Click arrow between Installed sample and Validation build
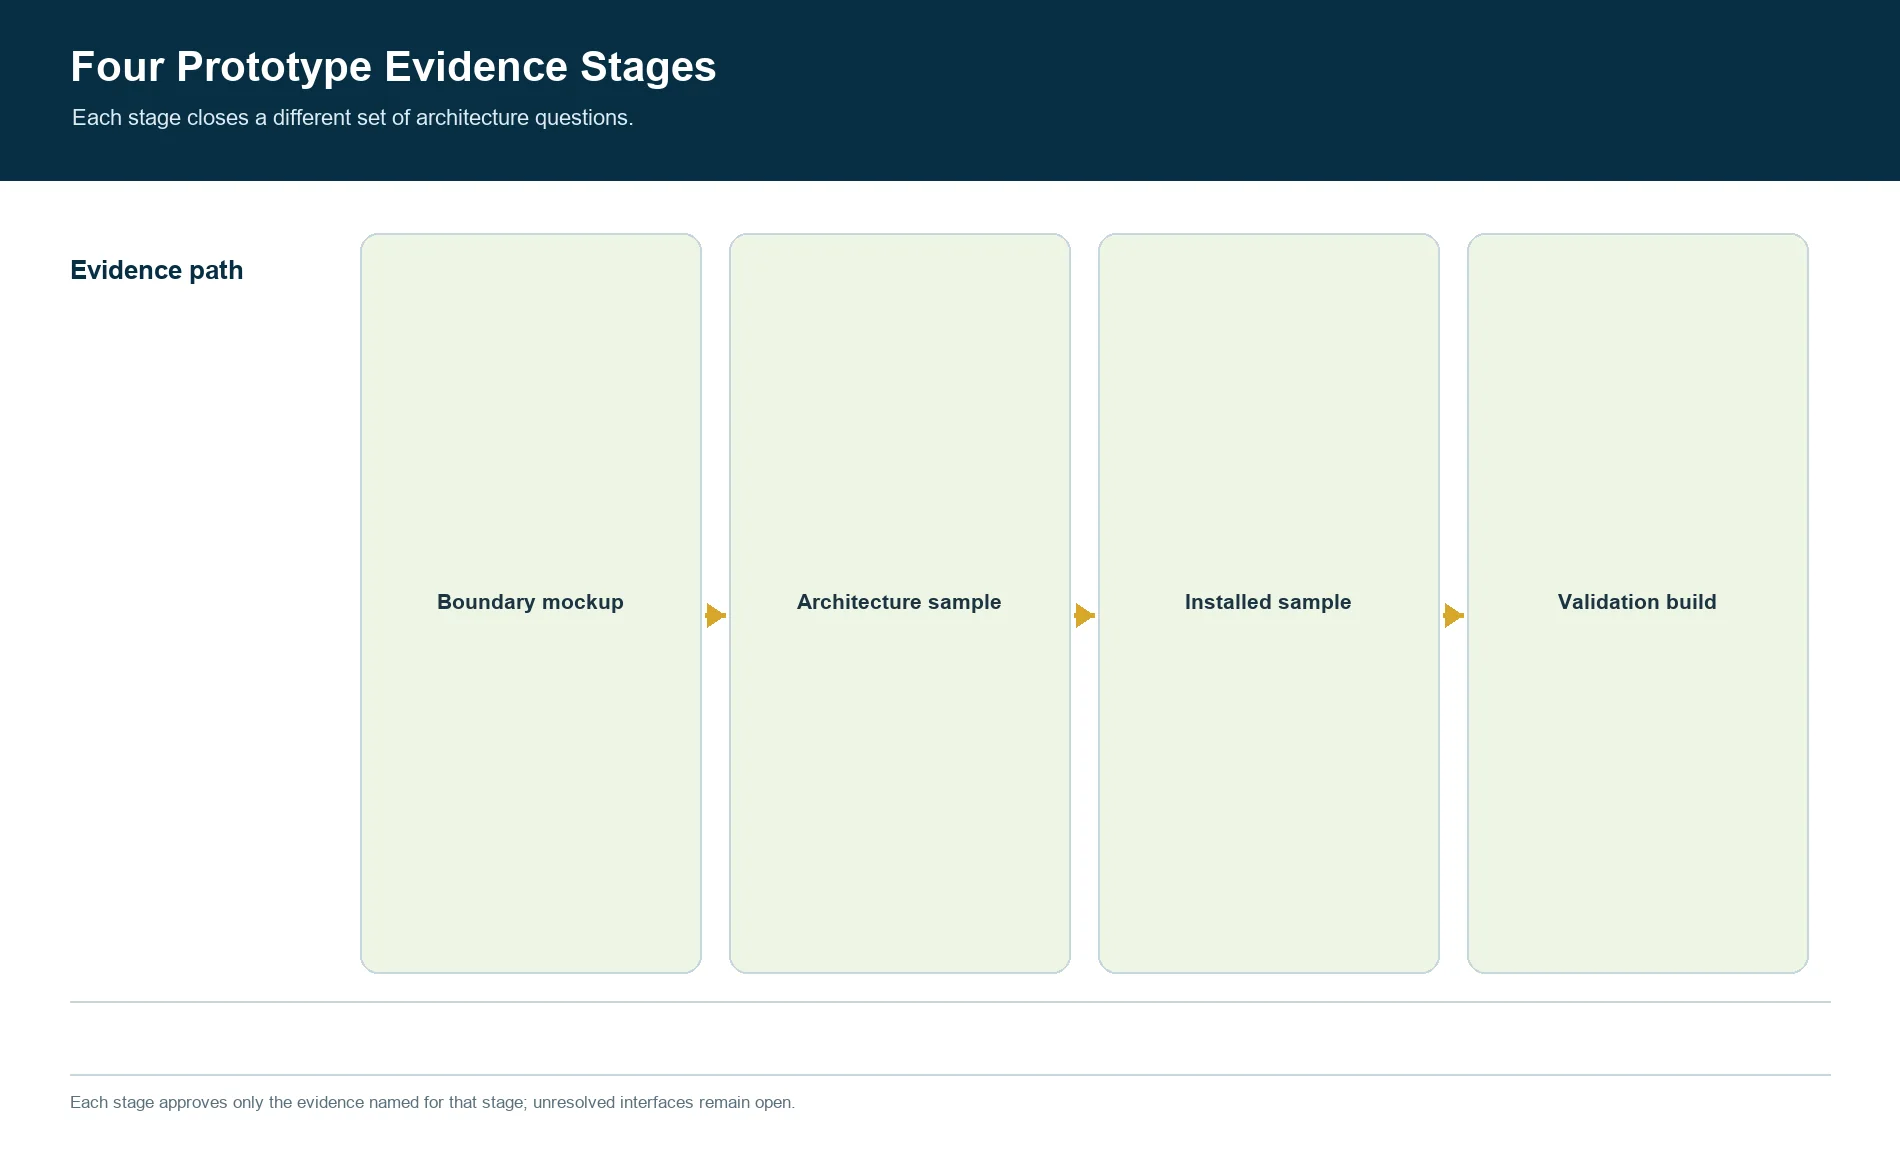The image size is (1900, 1150). 1454,615
